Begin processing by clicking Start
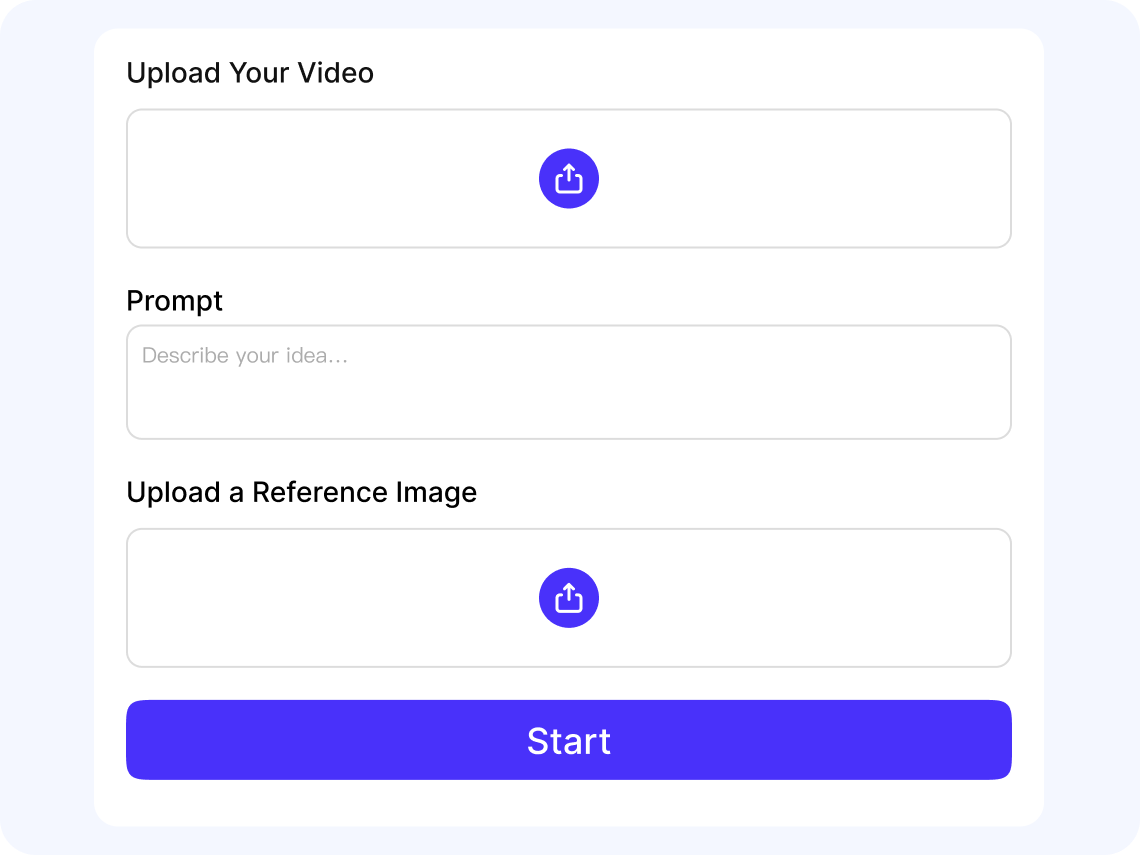The image size is (1140, 855). (x=569, y=740)
